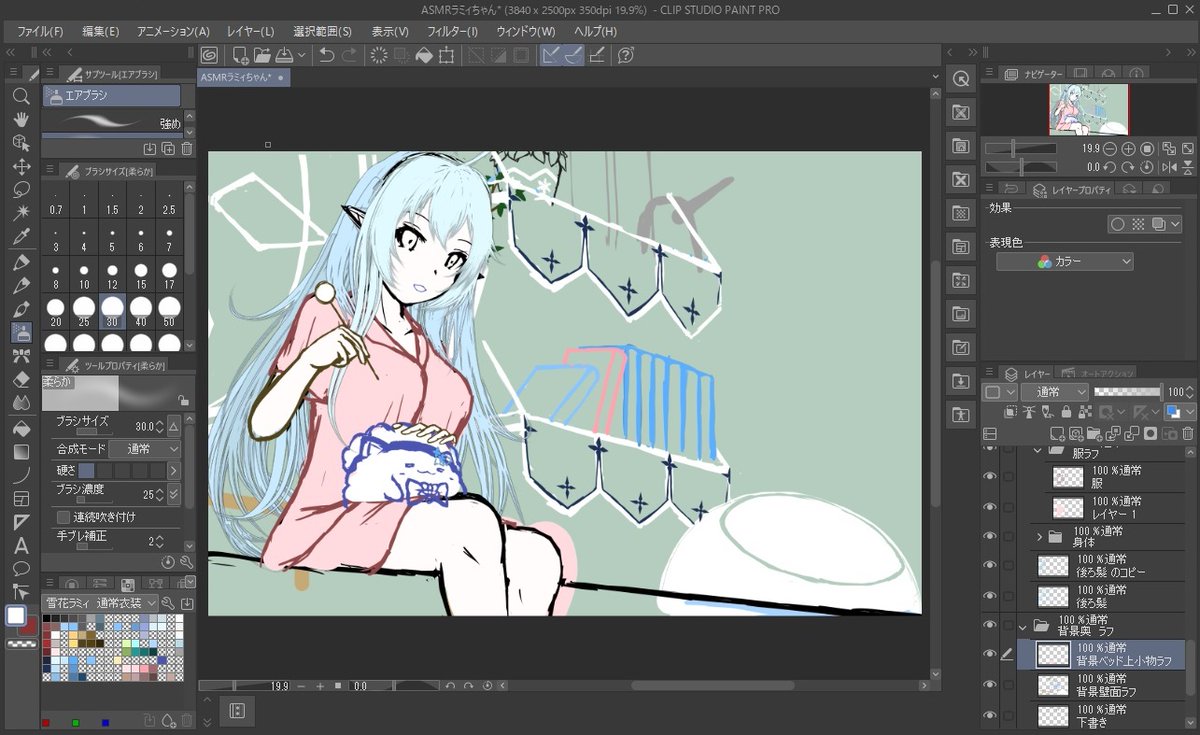Click the Open file folder icon
This screenshot has width=1200, height=735.
262,55
